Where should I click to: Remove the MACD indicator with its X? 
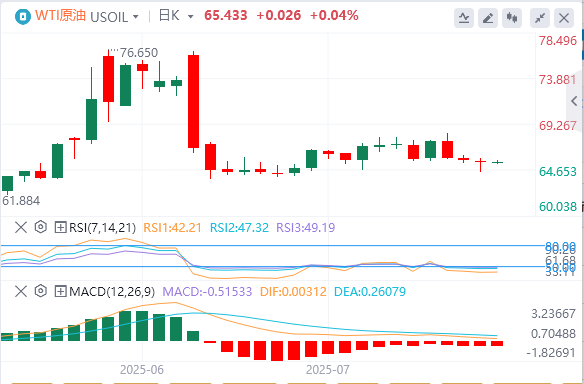[x=21, y=291]
